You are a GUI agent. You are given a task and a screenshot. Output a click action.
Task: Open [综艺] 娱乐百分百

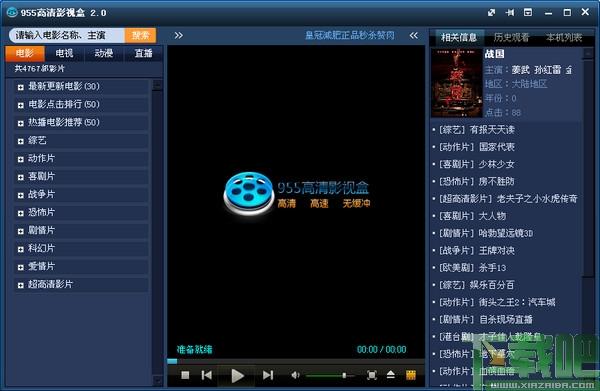(476, 285)
